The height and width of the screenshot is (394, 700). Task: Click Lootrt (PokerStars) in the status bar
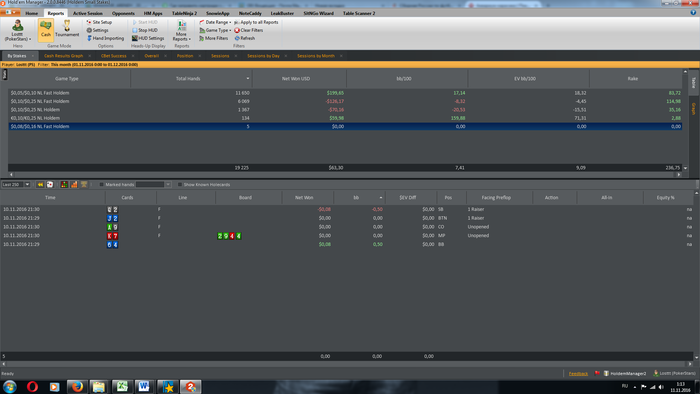pyautogui.click(x=674, y=373)
